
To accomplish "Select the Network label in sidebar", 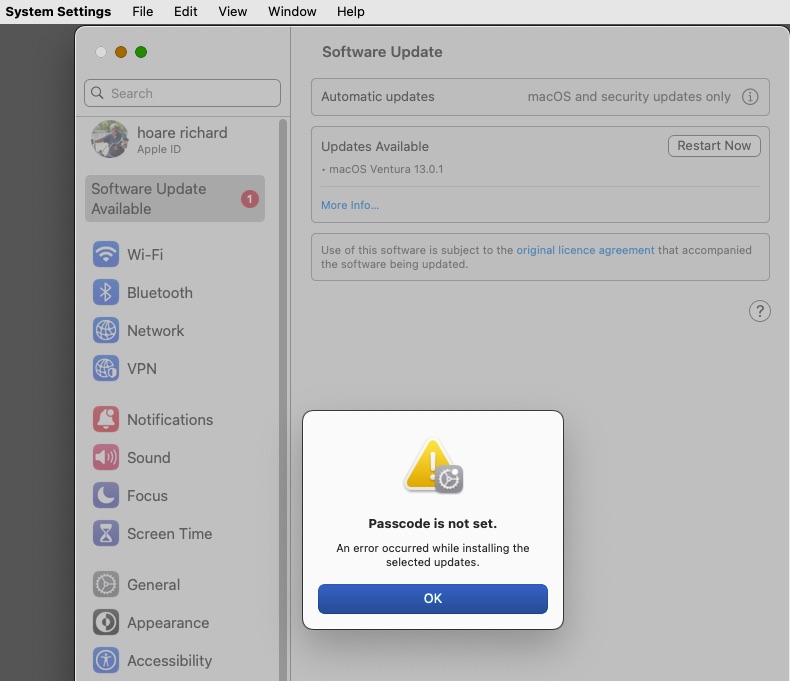I will (156, 330).
